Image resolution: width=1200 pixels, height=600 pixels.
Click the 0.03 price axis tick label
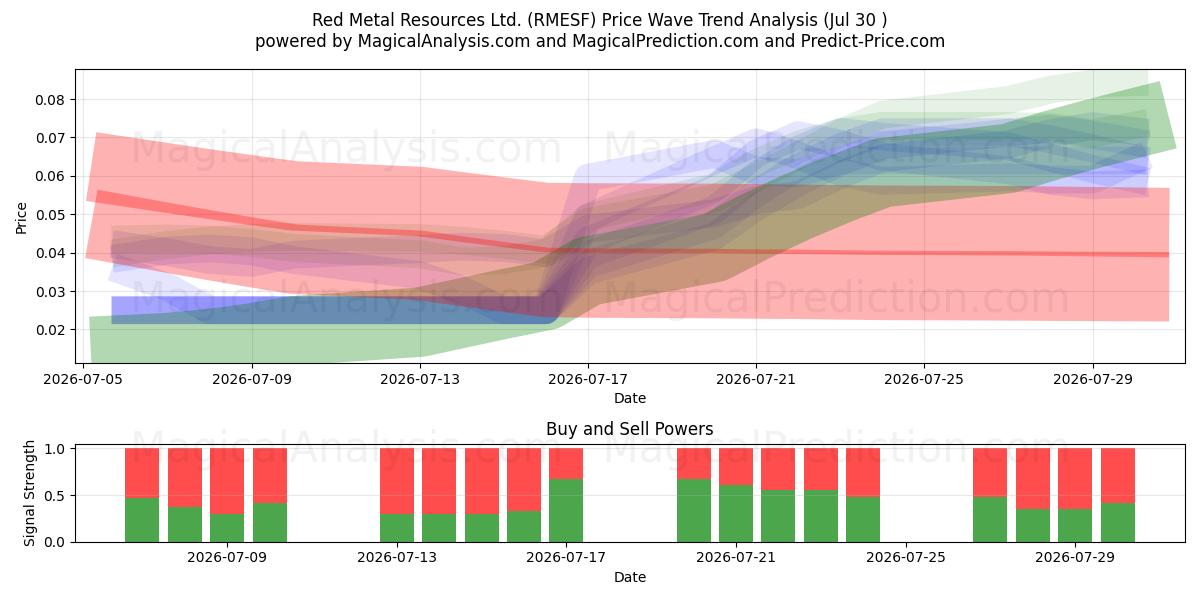pos(51,292)
